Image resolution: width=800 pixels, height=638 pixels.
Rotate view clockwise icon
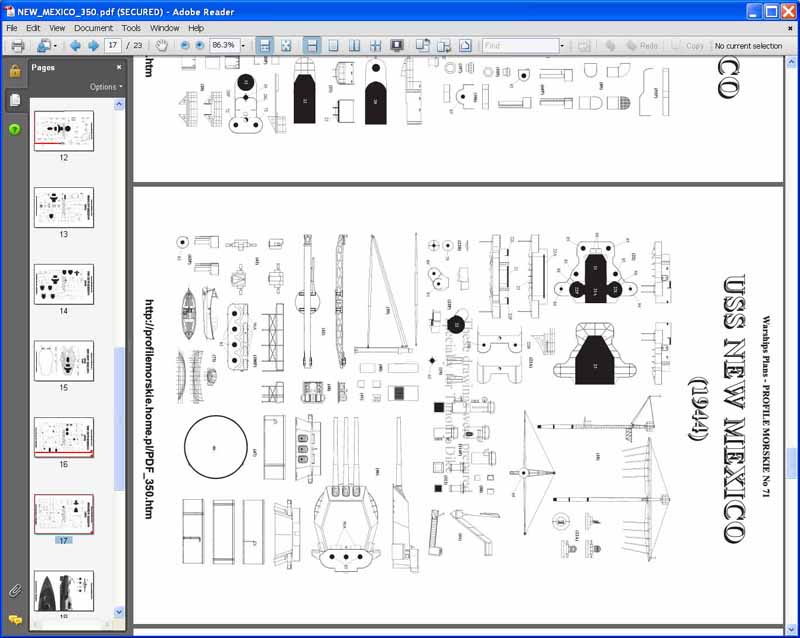click(443, 46)
